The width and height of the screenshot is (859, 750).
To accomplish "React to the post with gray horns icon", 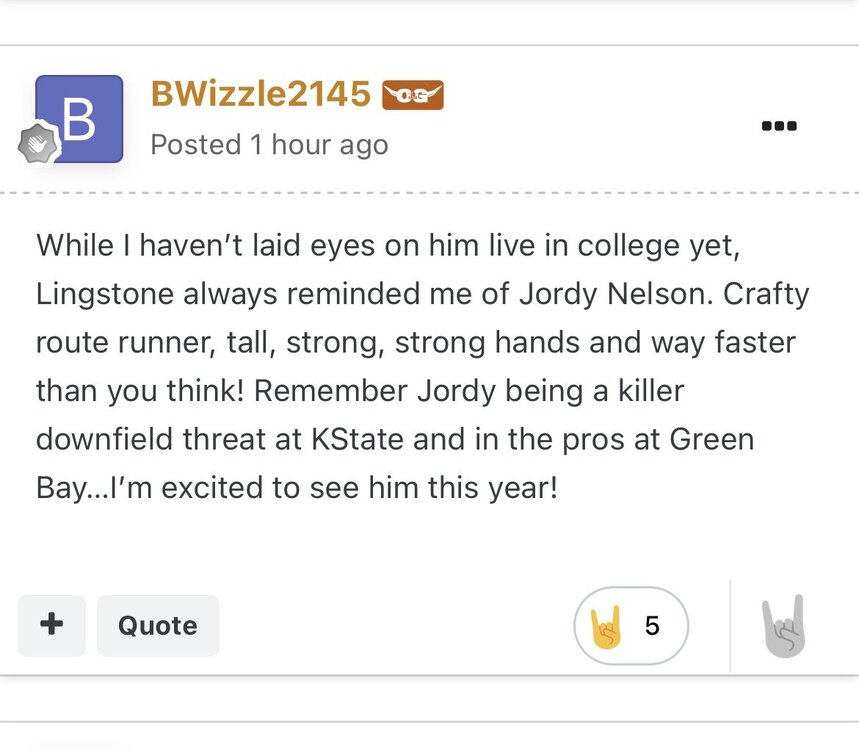I will point(783,627).
